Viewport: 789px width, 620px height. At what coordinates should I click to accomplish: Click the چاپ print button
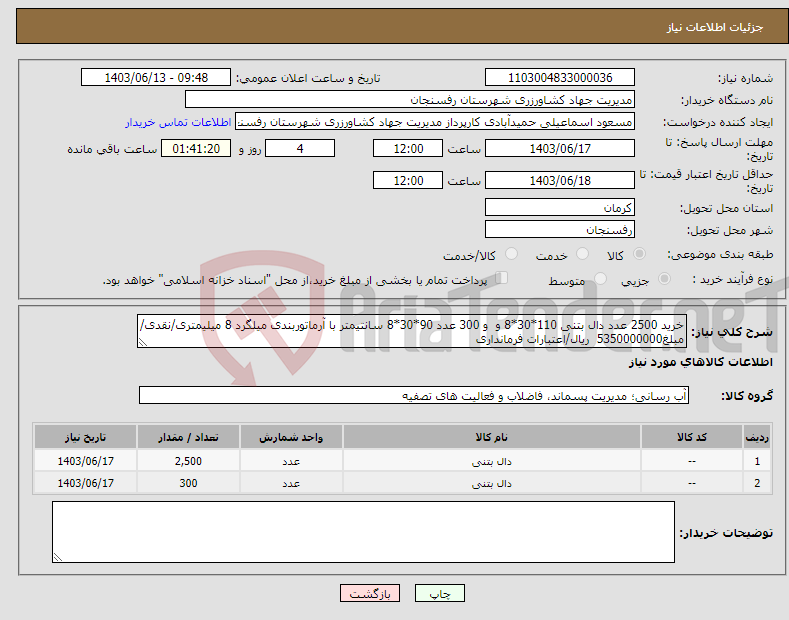440,593
